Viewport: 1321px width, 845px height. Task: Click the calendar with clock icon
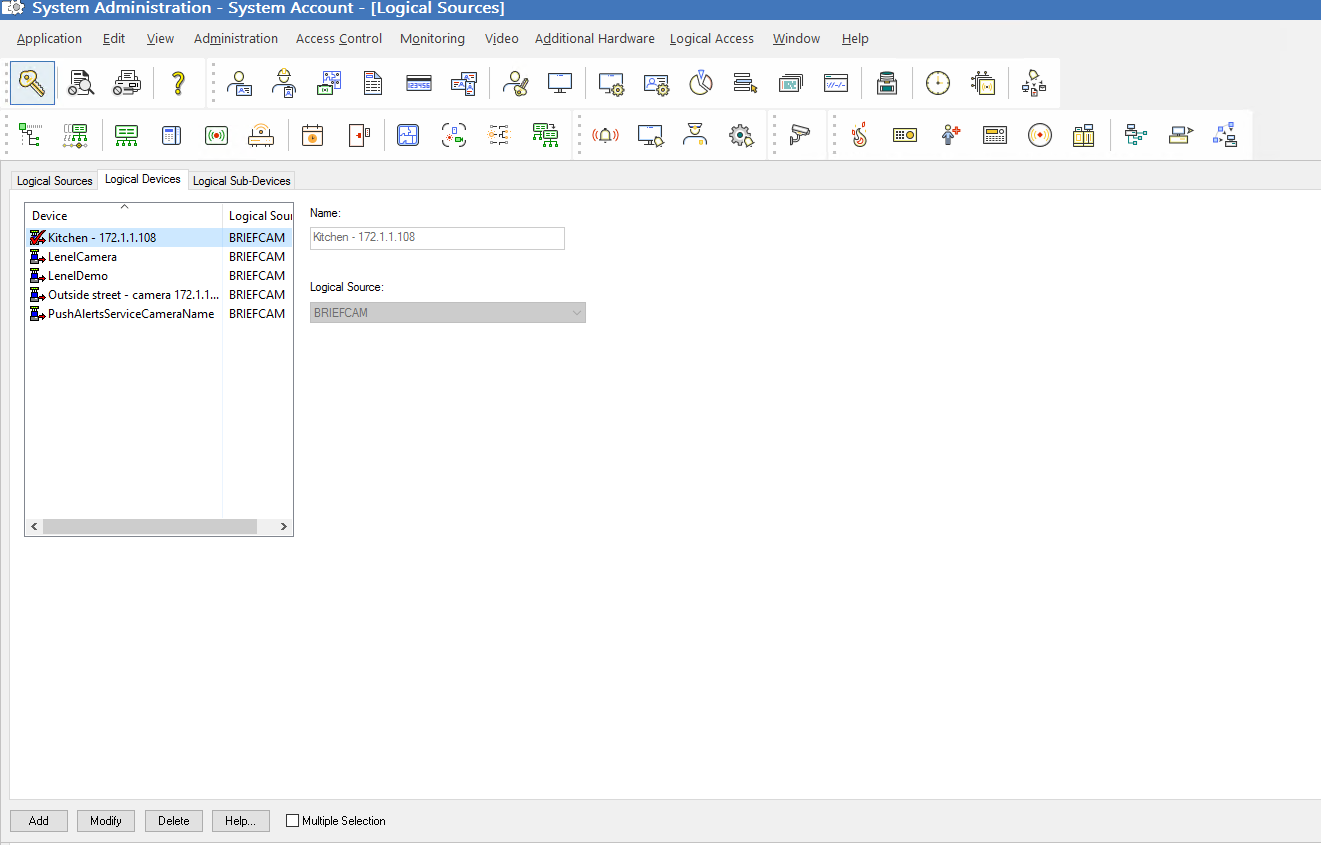coord(313,135)
